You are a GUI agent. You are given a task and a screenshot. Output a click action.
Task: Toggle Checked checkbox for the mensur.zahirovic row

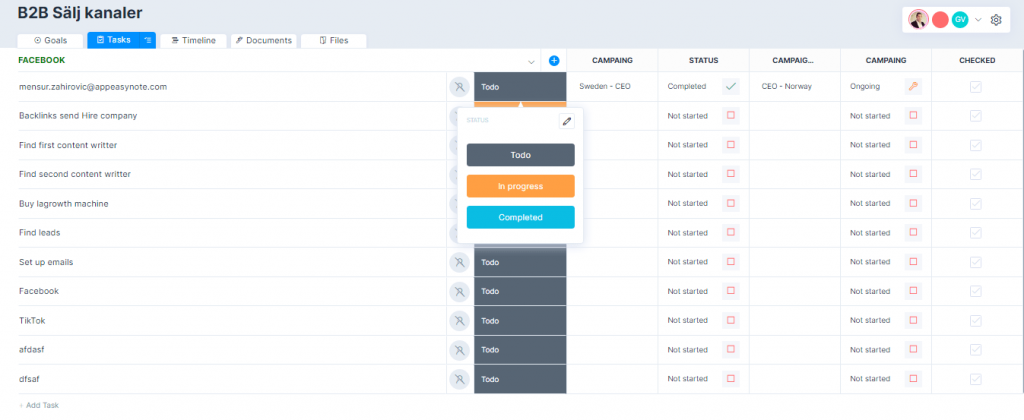pyautogui.click(x=976, y=86)
